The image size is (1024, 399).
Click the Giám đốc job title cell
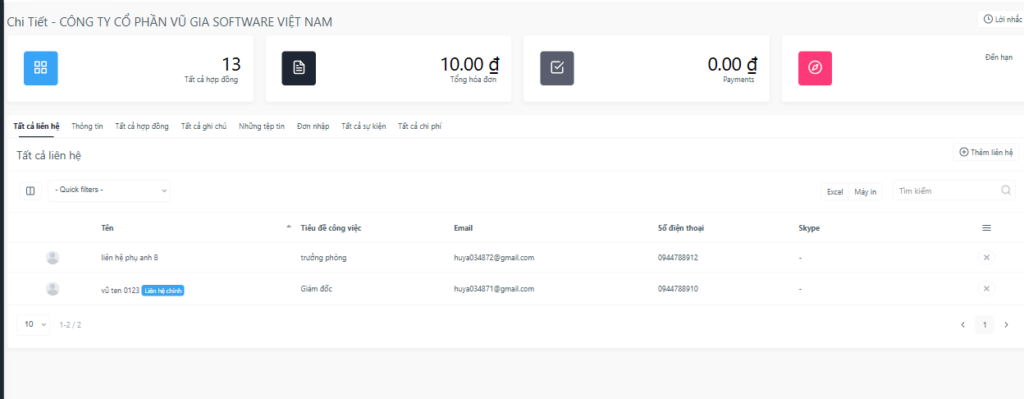coord(316,289)
